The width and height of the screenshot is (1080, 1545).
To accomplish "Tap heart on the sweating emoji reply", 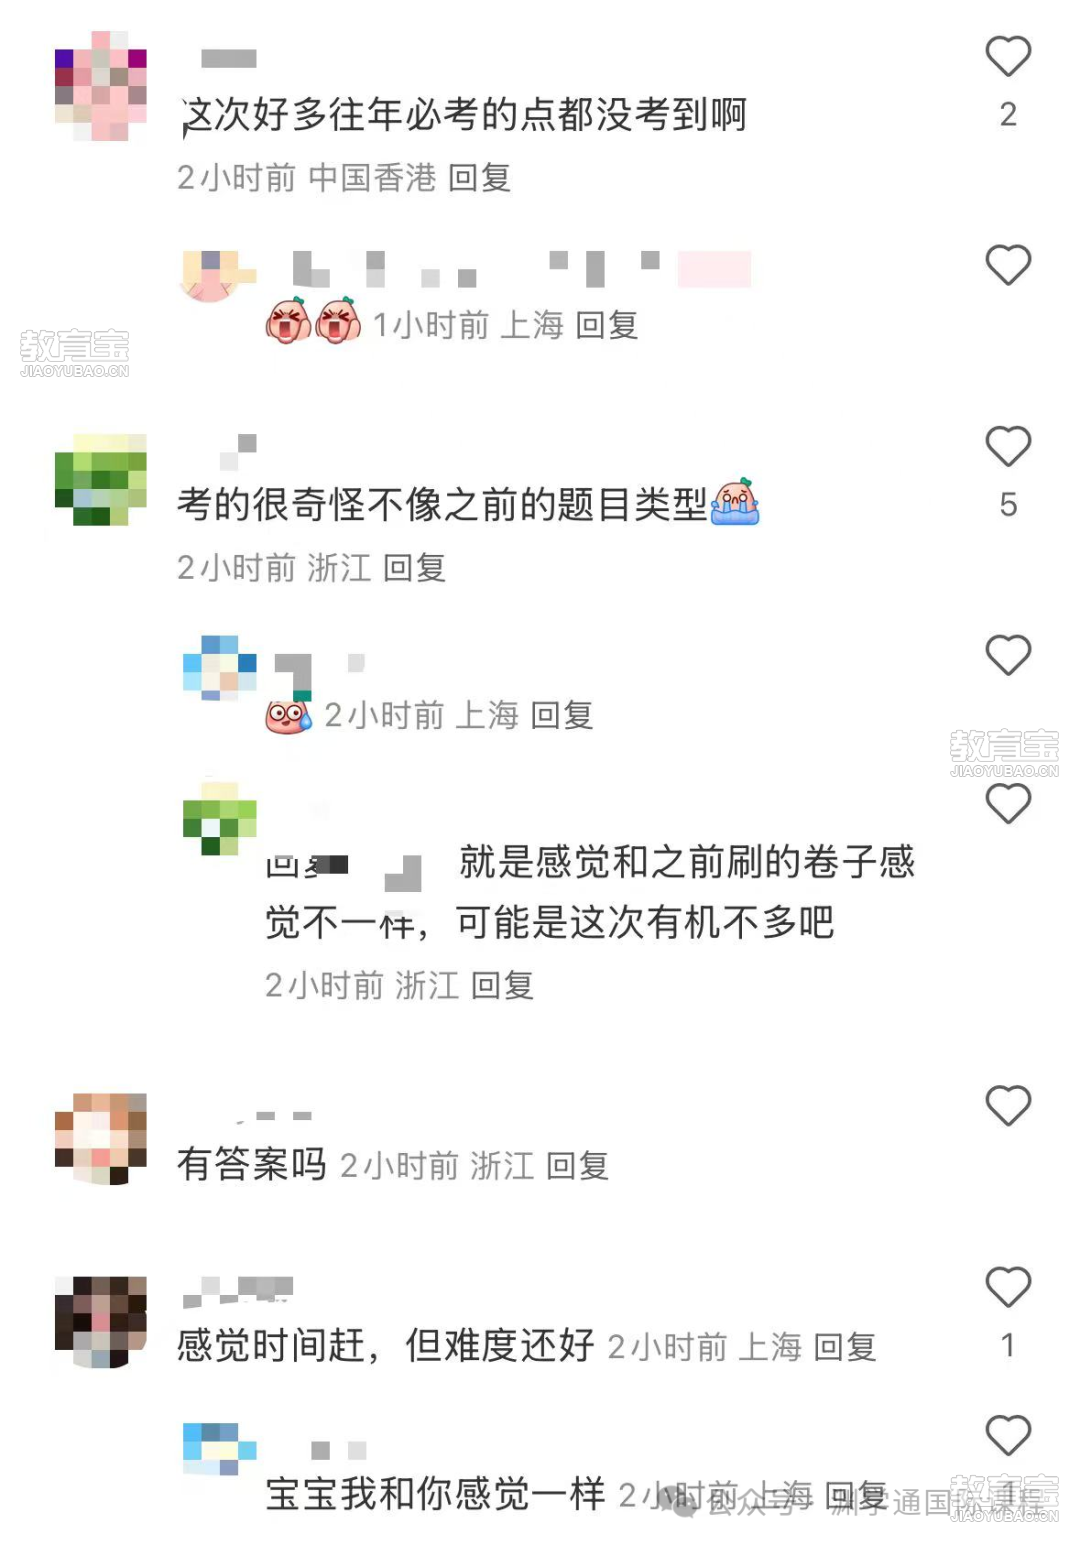I will tap(1008, 656).
